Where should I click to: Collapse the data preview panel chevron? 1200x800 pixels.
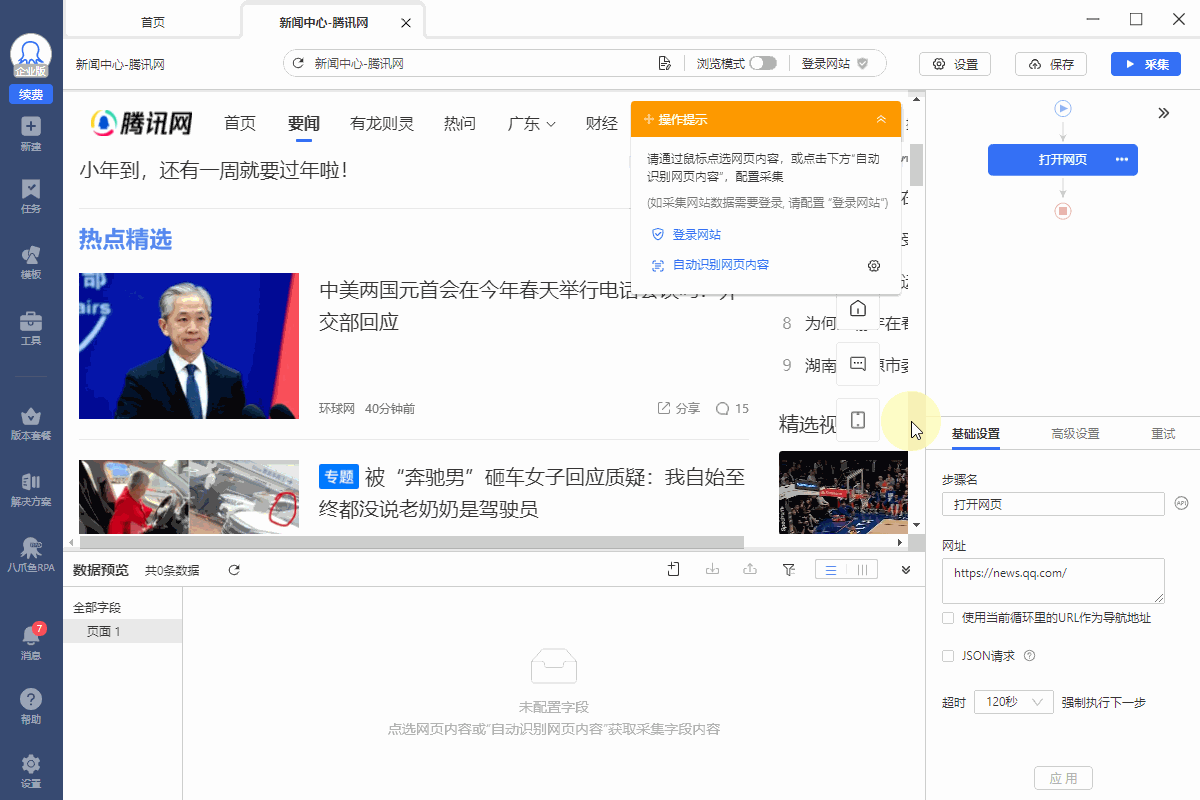click(x=906, y=570)
